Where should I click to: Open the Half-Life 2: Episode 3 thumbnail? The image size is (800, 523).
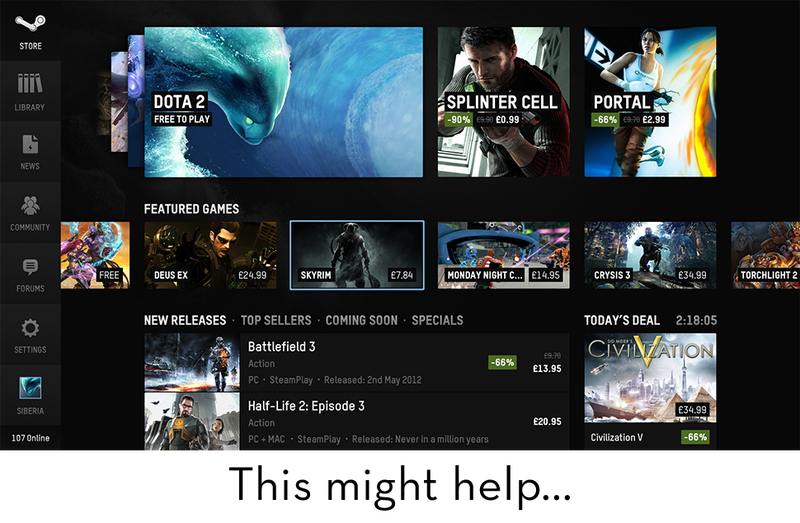[192, 421]
